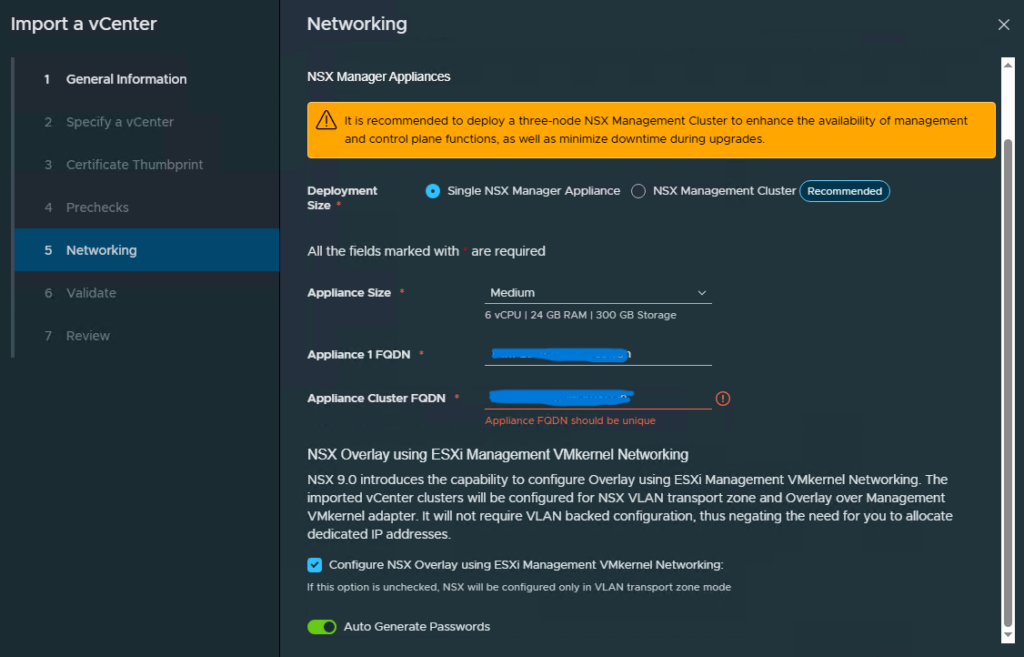Screen dimensions: 1024x657
Task: Select step 5 Networking in wizard
Action: 101,250
